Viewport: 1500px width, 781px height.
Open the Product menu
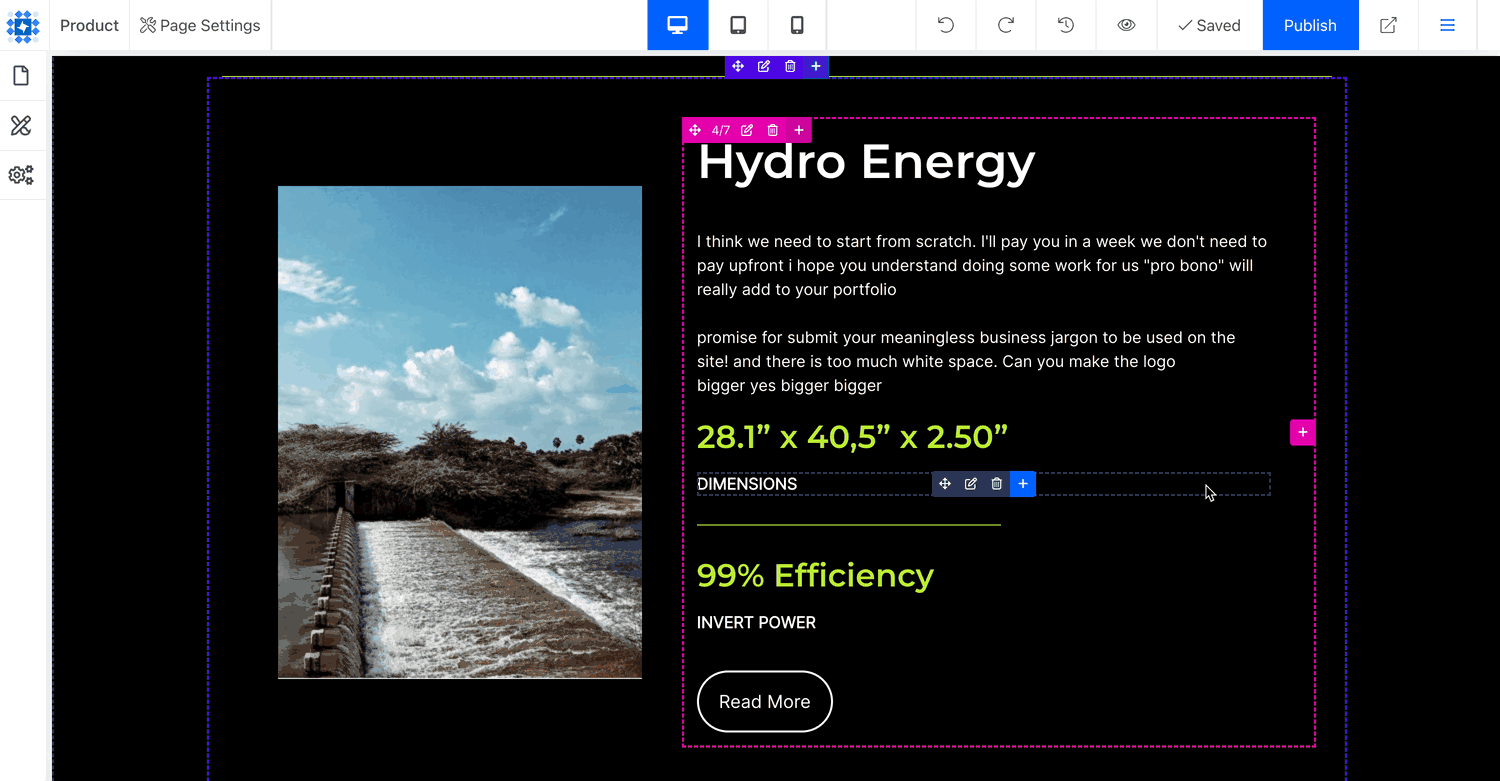[x=89, y=25]
